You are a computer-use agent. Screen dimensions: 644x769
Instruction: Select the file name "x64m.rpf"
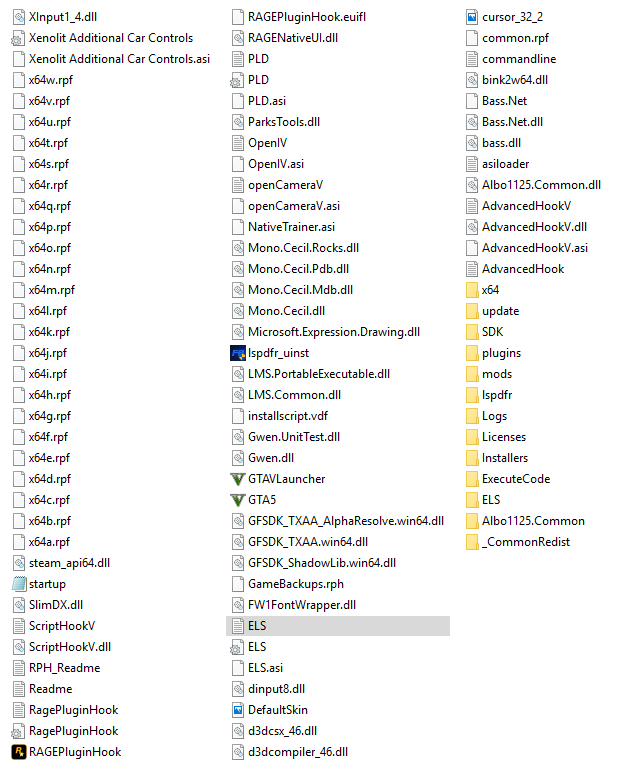click(52, 290)
